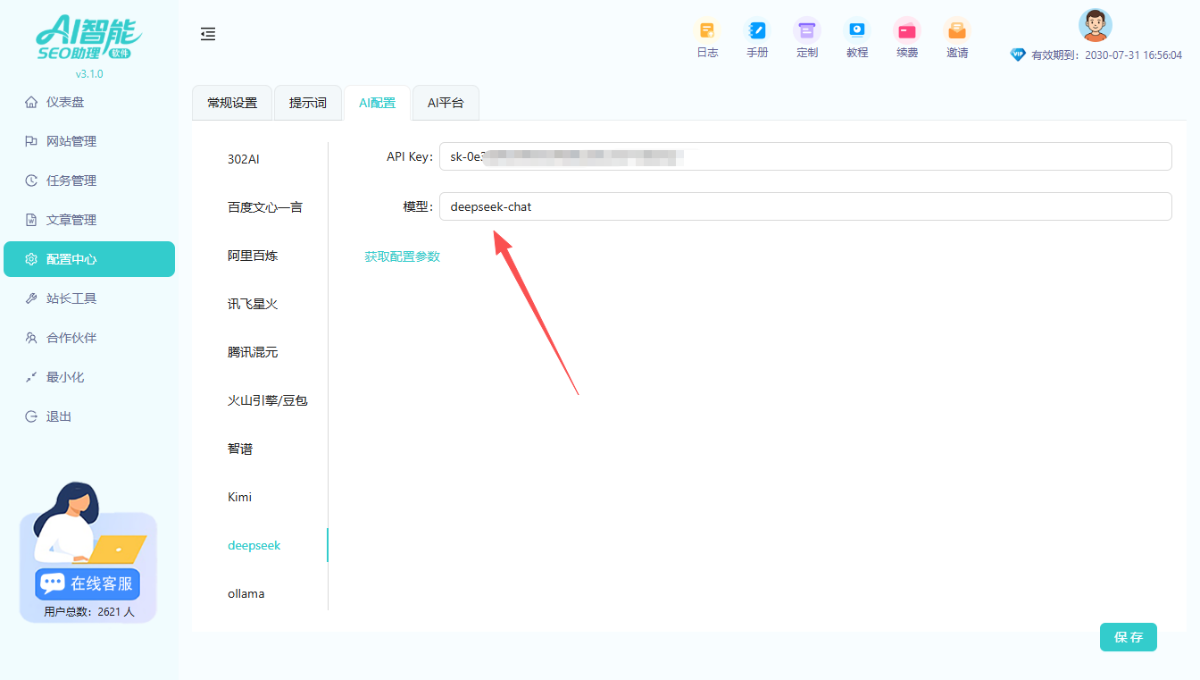The height and width of the screenshot is (680, 1200).
Task: Open the 定制 customization icon
Action: point(807,30)
